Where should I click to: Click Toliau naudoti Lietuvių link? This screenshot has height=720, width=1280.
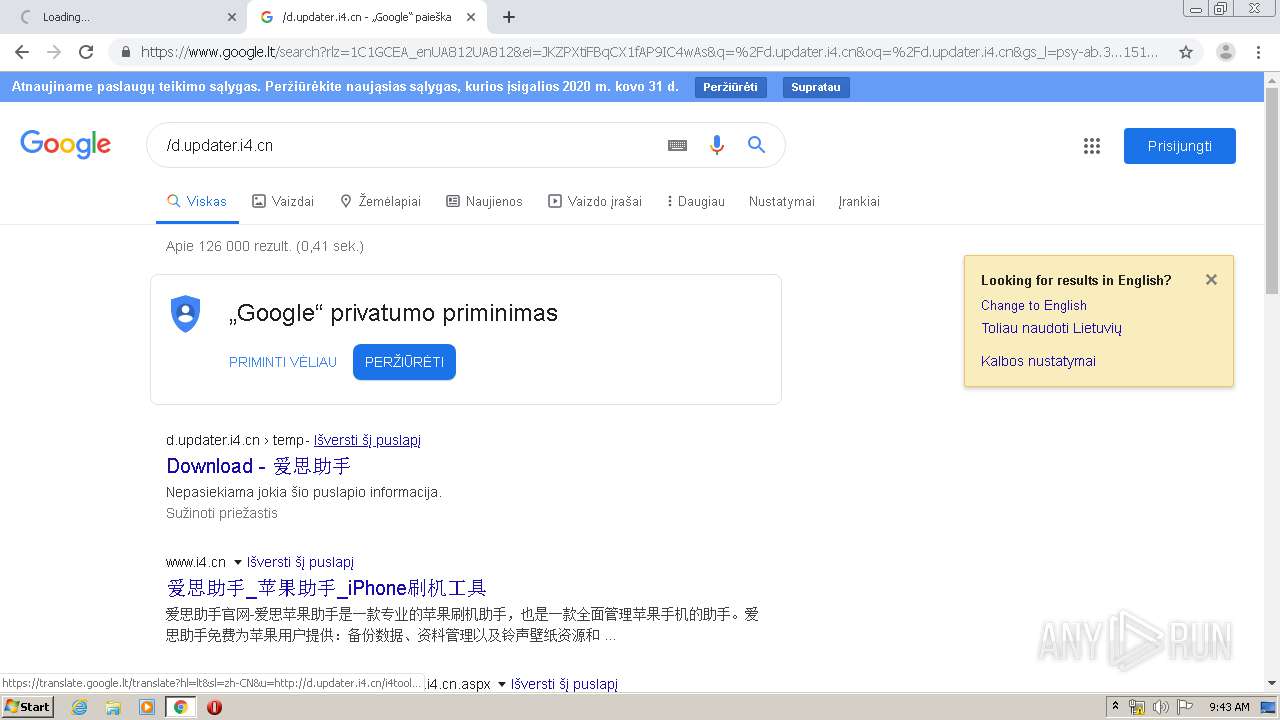point(1051,328)
